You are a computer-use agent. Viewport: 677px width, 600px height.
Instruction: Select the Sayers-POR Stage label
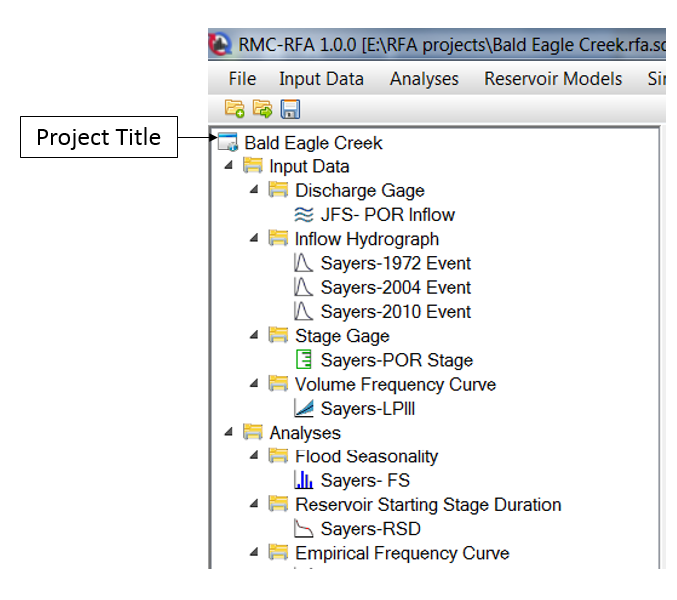tap(397, 360)
